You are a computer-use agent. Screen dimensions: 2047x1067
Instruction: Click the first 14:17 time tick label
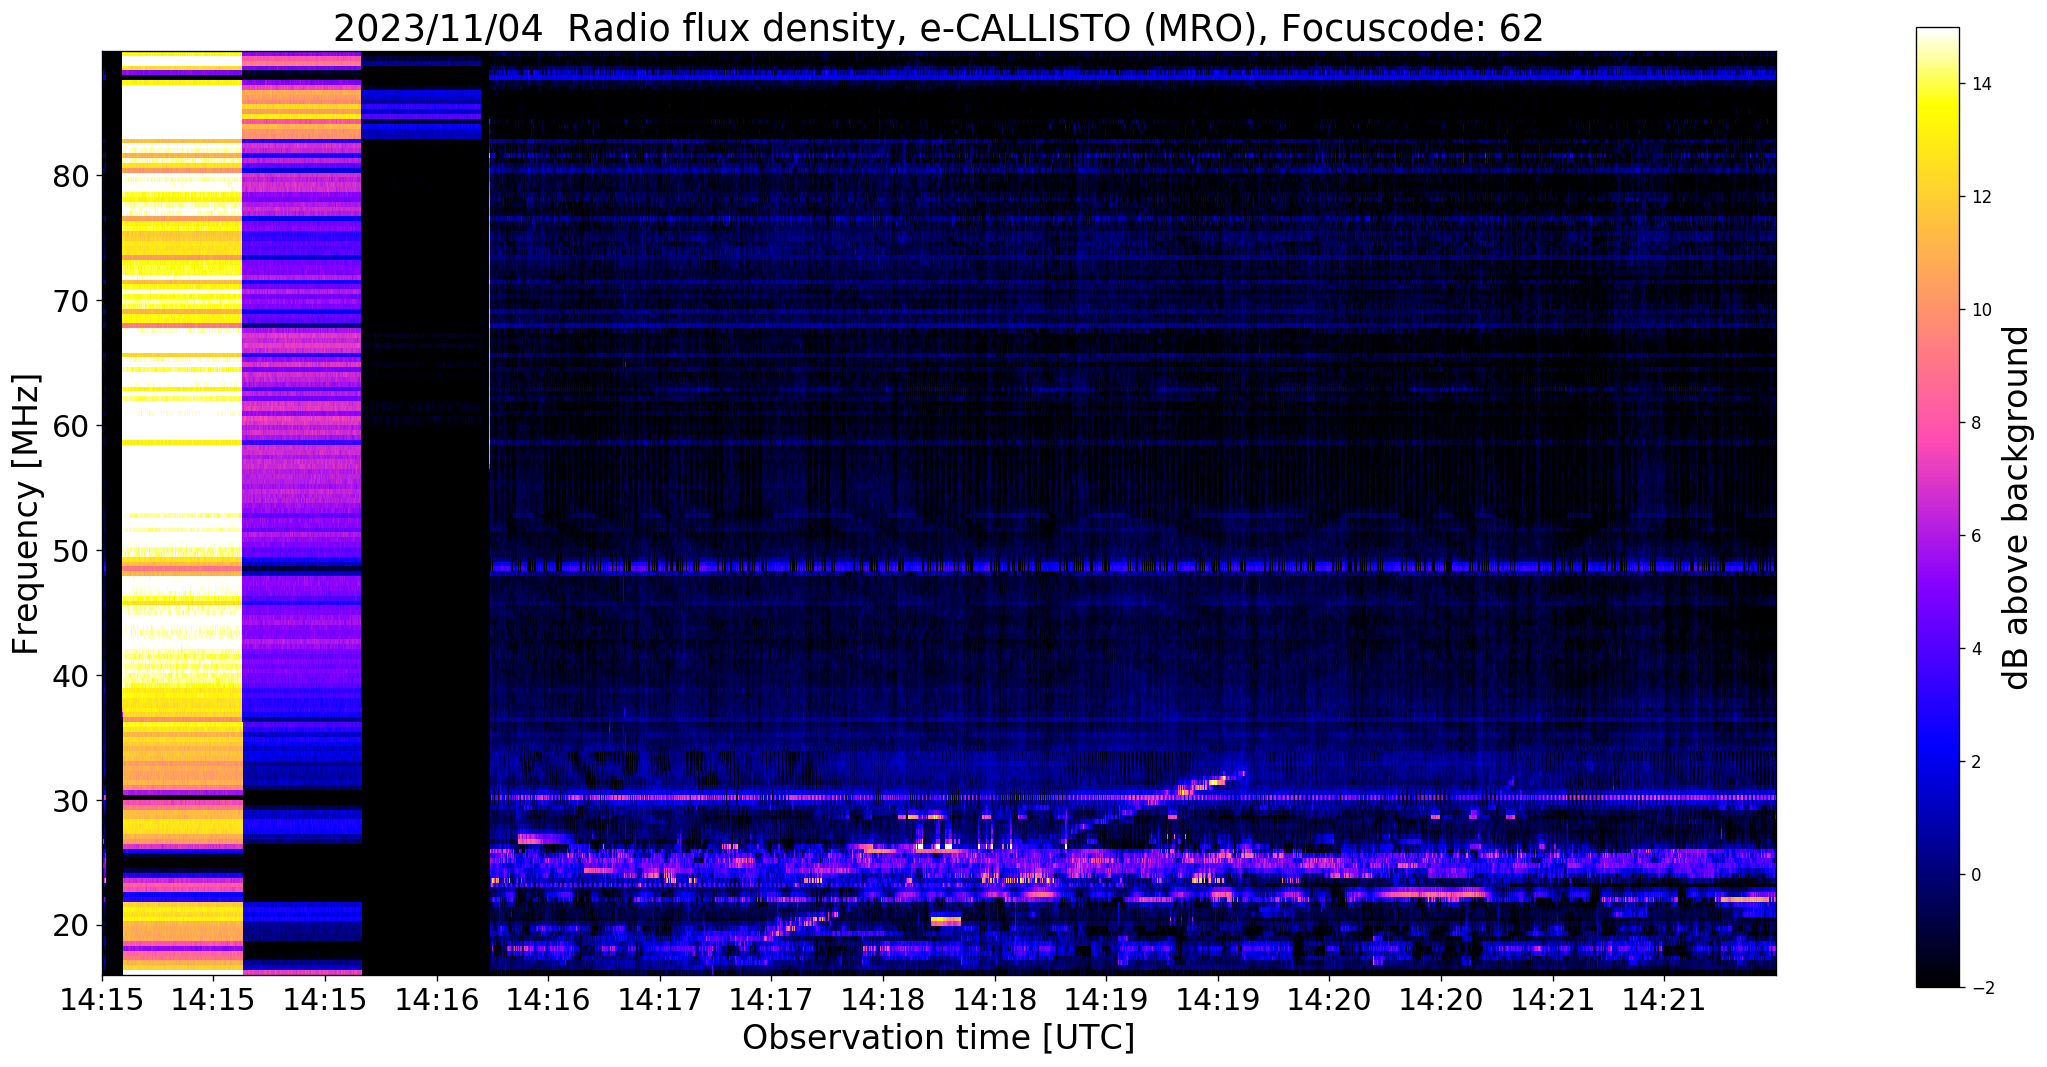pos(659,998)
